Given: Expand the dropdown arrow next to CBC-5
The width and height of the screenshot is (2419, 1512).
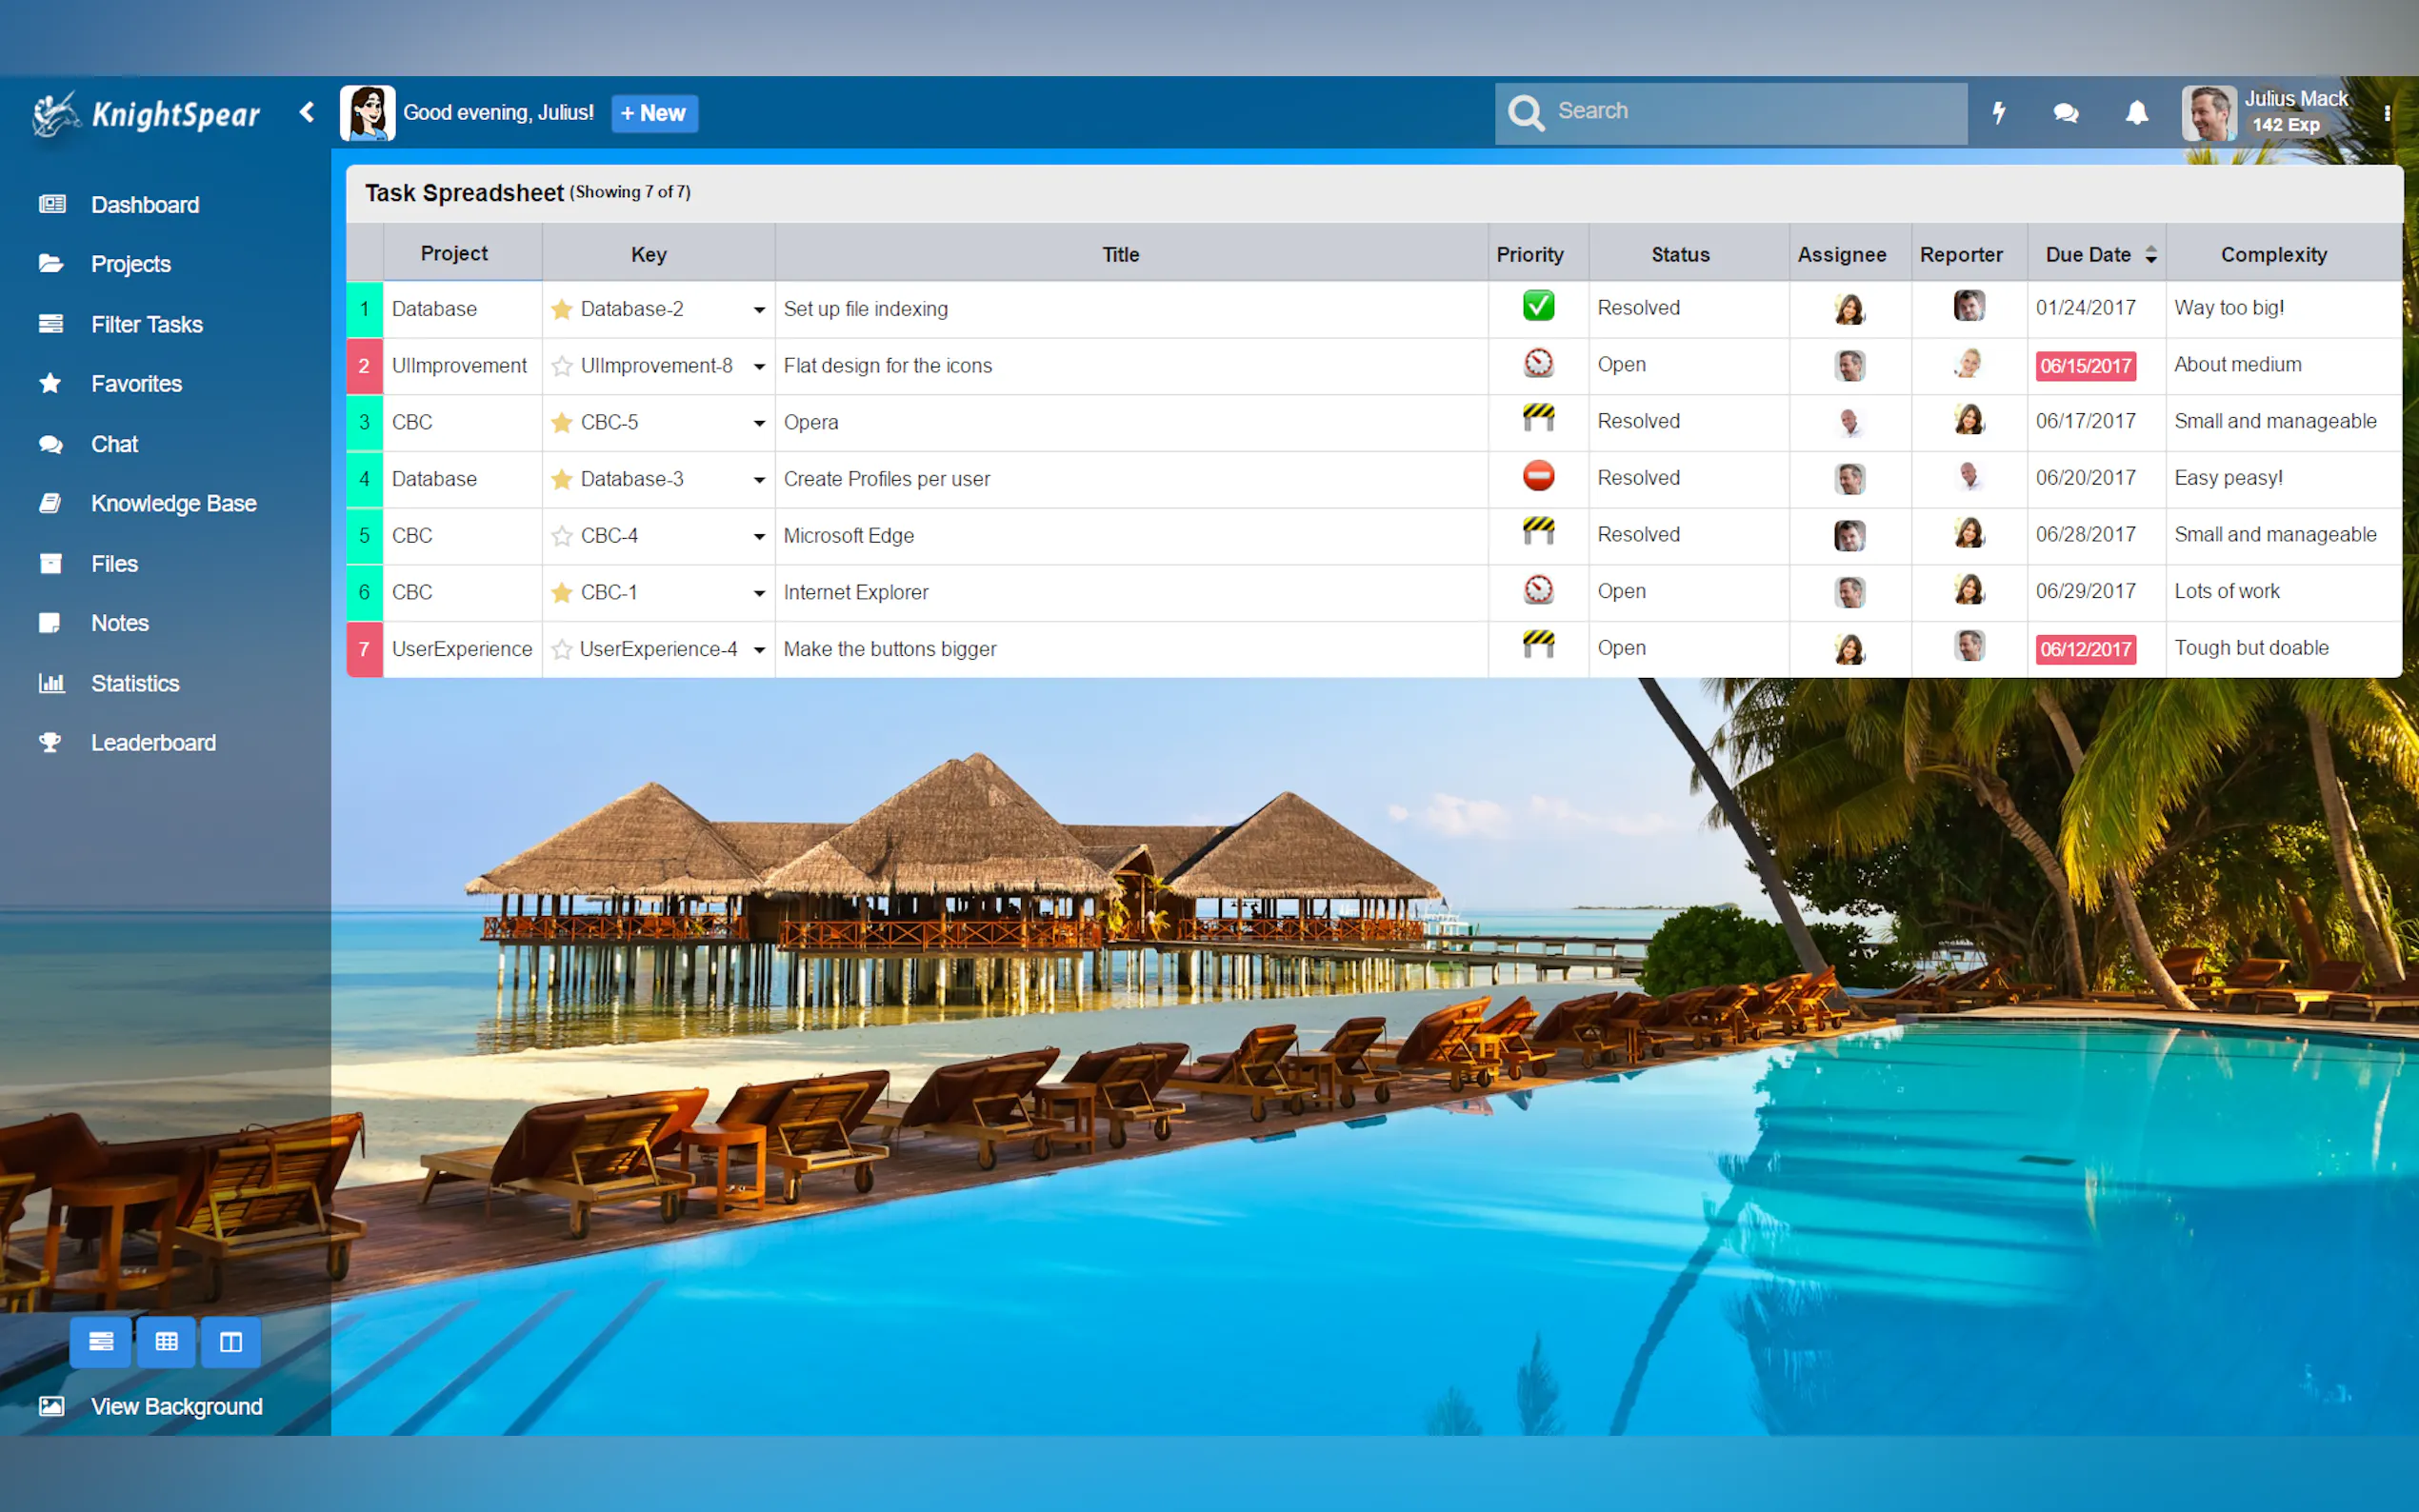Looking at the screenshot, I should [759, 423].
